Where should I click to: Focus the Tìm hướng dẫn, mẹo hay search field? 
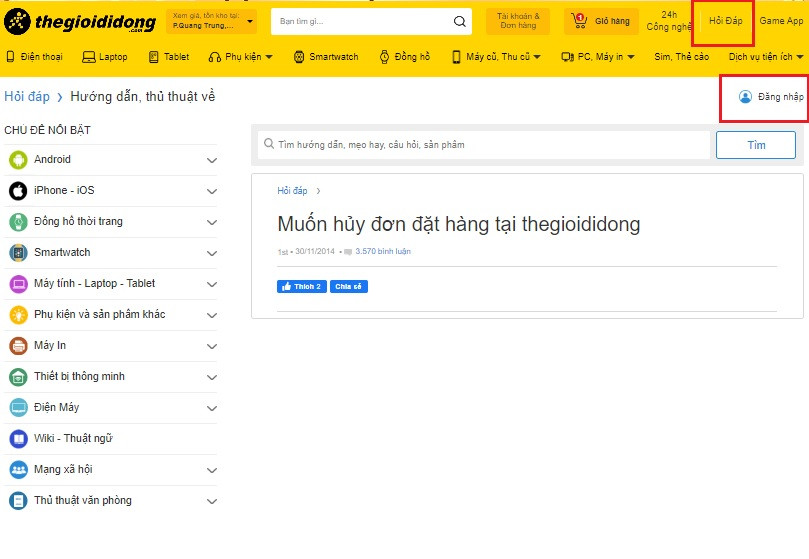[483, 145]
